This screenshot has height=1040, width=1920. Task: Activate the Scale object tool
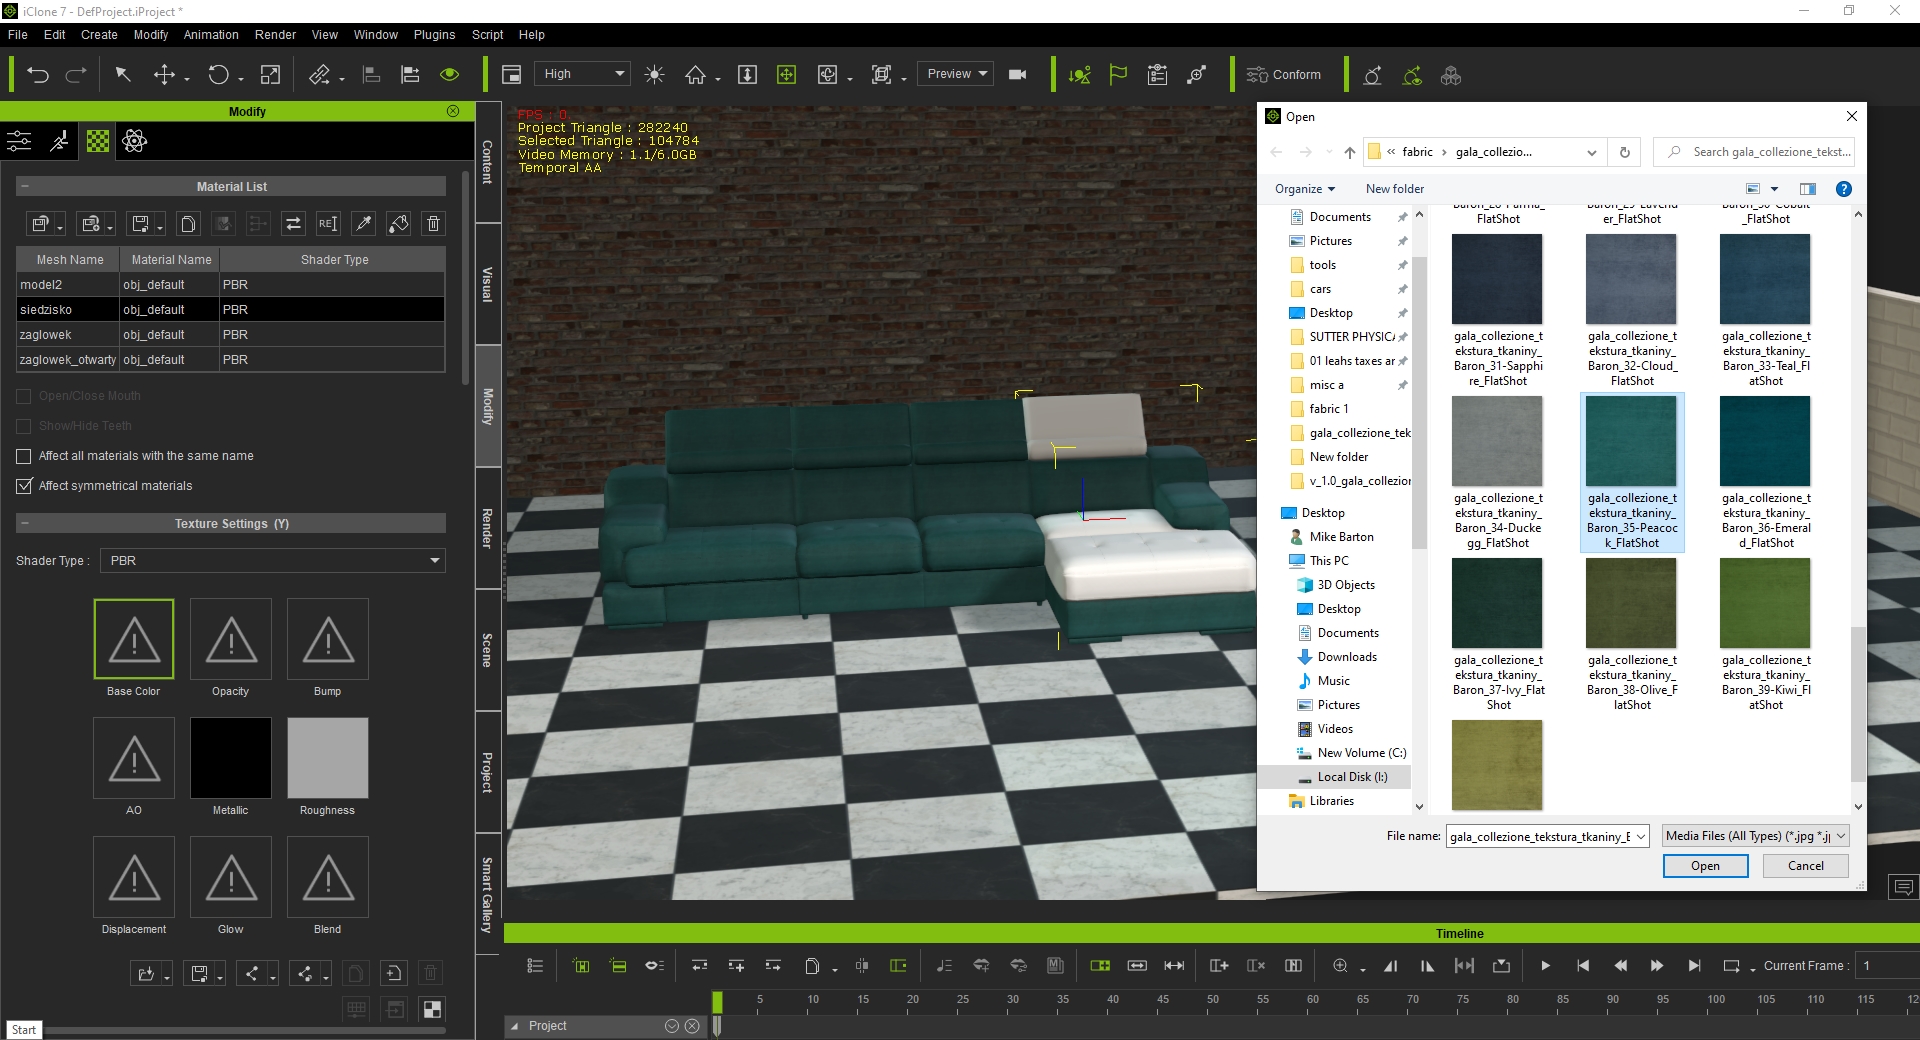pyautogui.click(x=270, y=75)
